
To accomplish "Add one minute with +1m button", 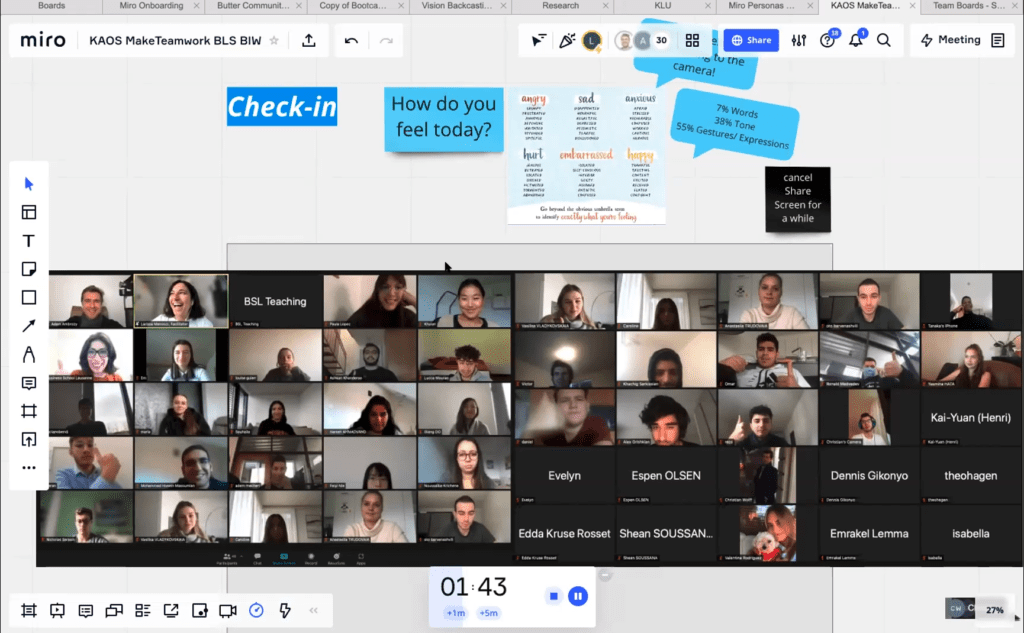I will (x=455, y=613).
